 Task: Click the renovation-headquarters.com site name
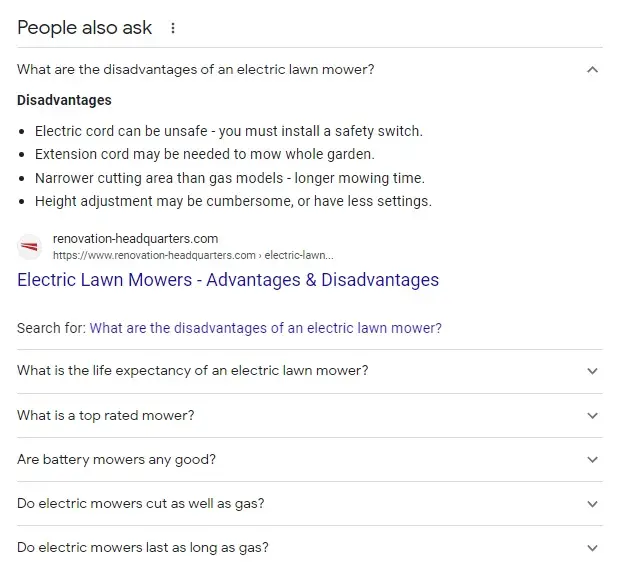135,238
